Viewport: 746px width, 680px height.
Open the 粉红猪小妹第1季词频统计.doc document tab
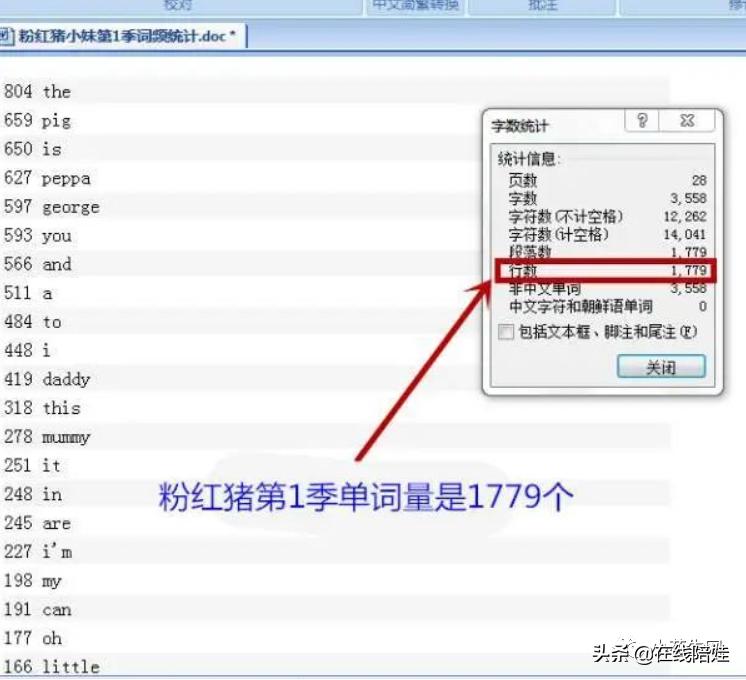pos(123,36)
